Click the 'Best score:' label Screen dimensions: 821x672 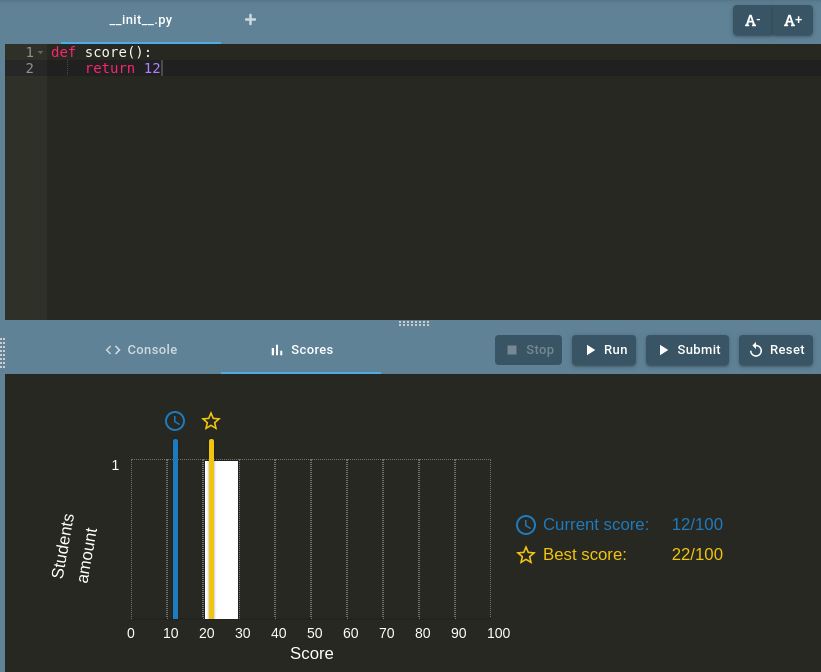click(x=584, y=554)
